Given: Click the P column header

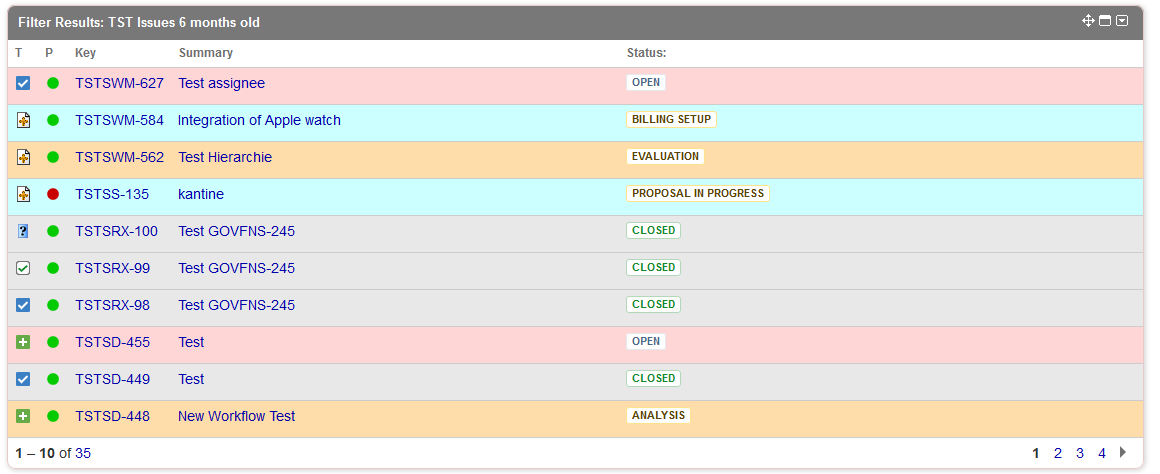Looking at the screenshot, I should tap(49, 53).
